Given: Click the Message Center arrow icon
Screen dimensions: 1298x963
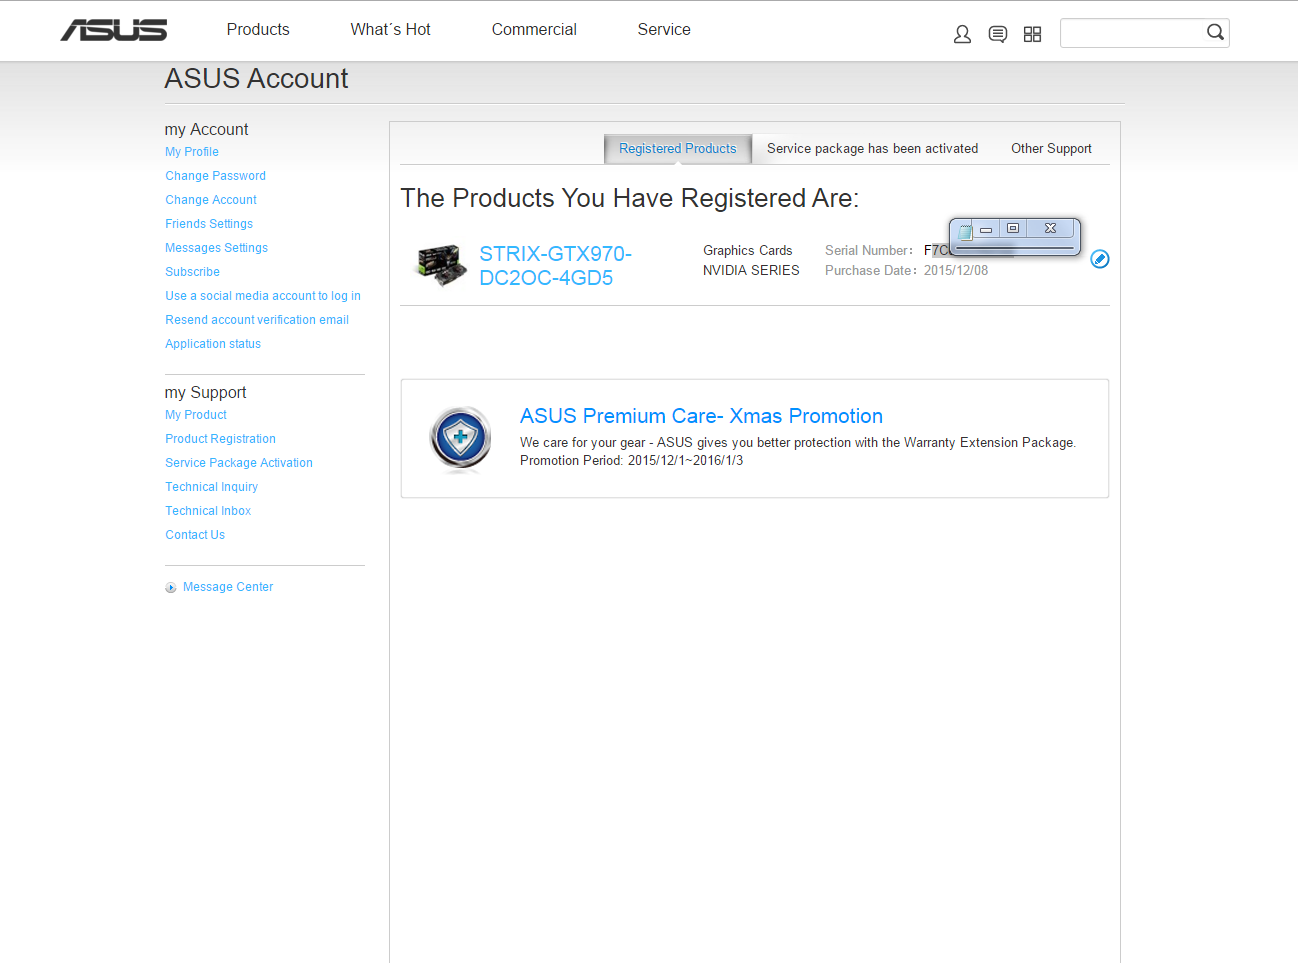Looking at the screenshot, I should tap(171, 588).
